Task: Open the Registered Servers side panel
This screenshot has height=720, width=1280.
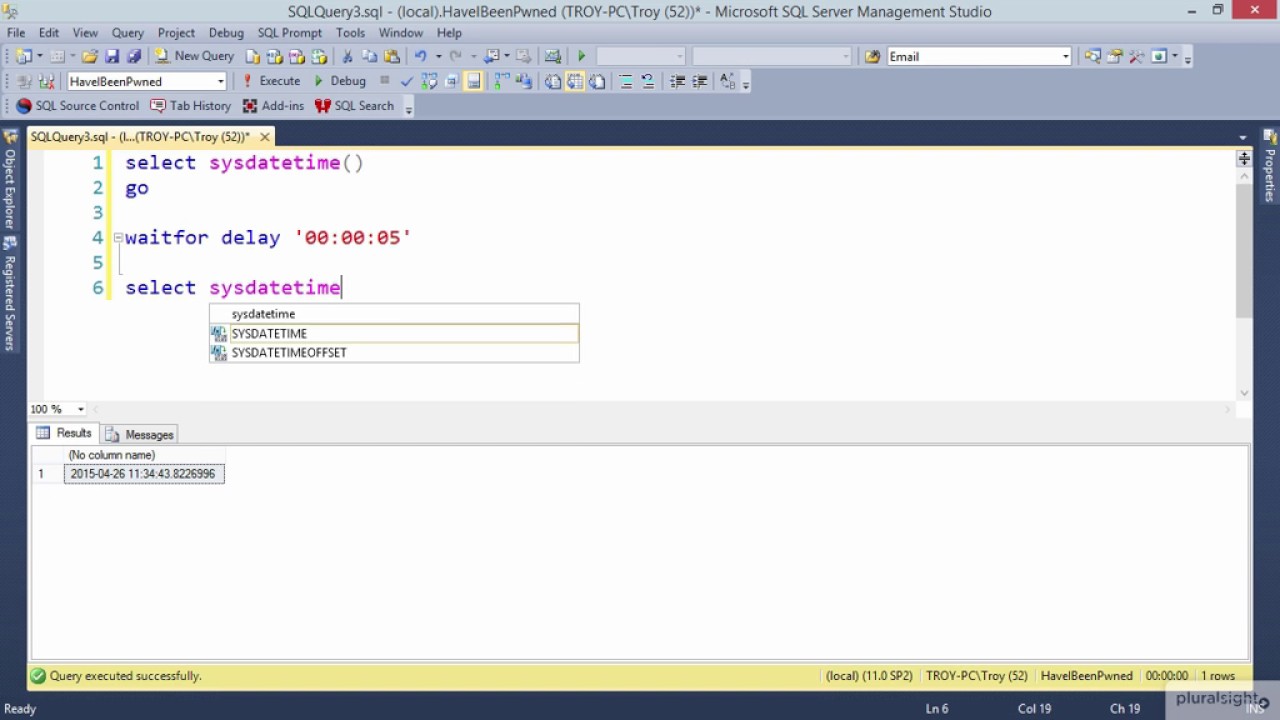Action: [x=10, y=294]
